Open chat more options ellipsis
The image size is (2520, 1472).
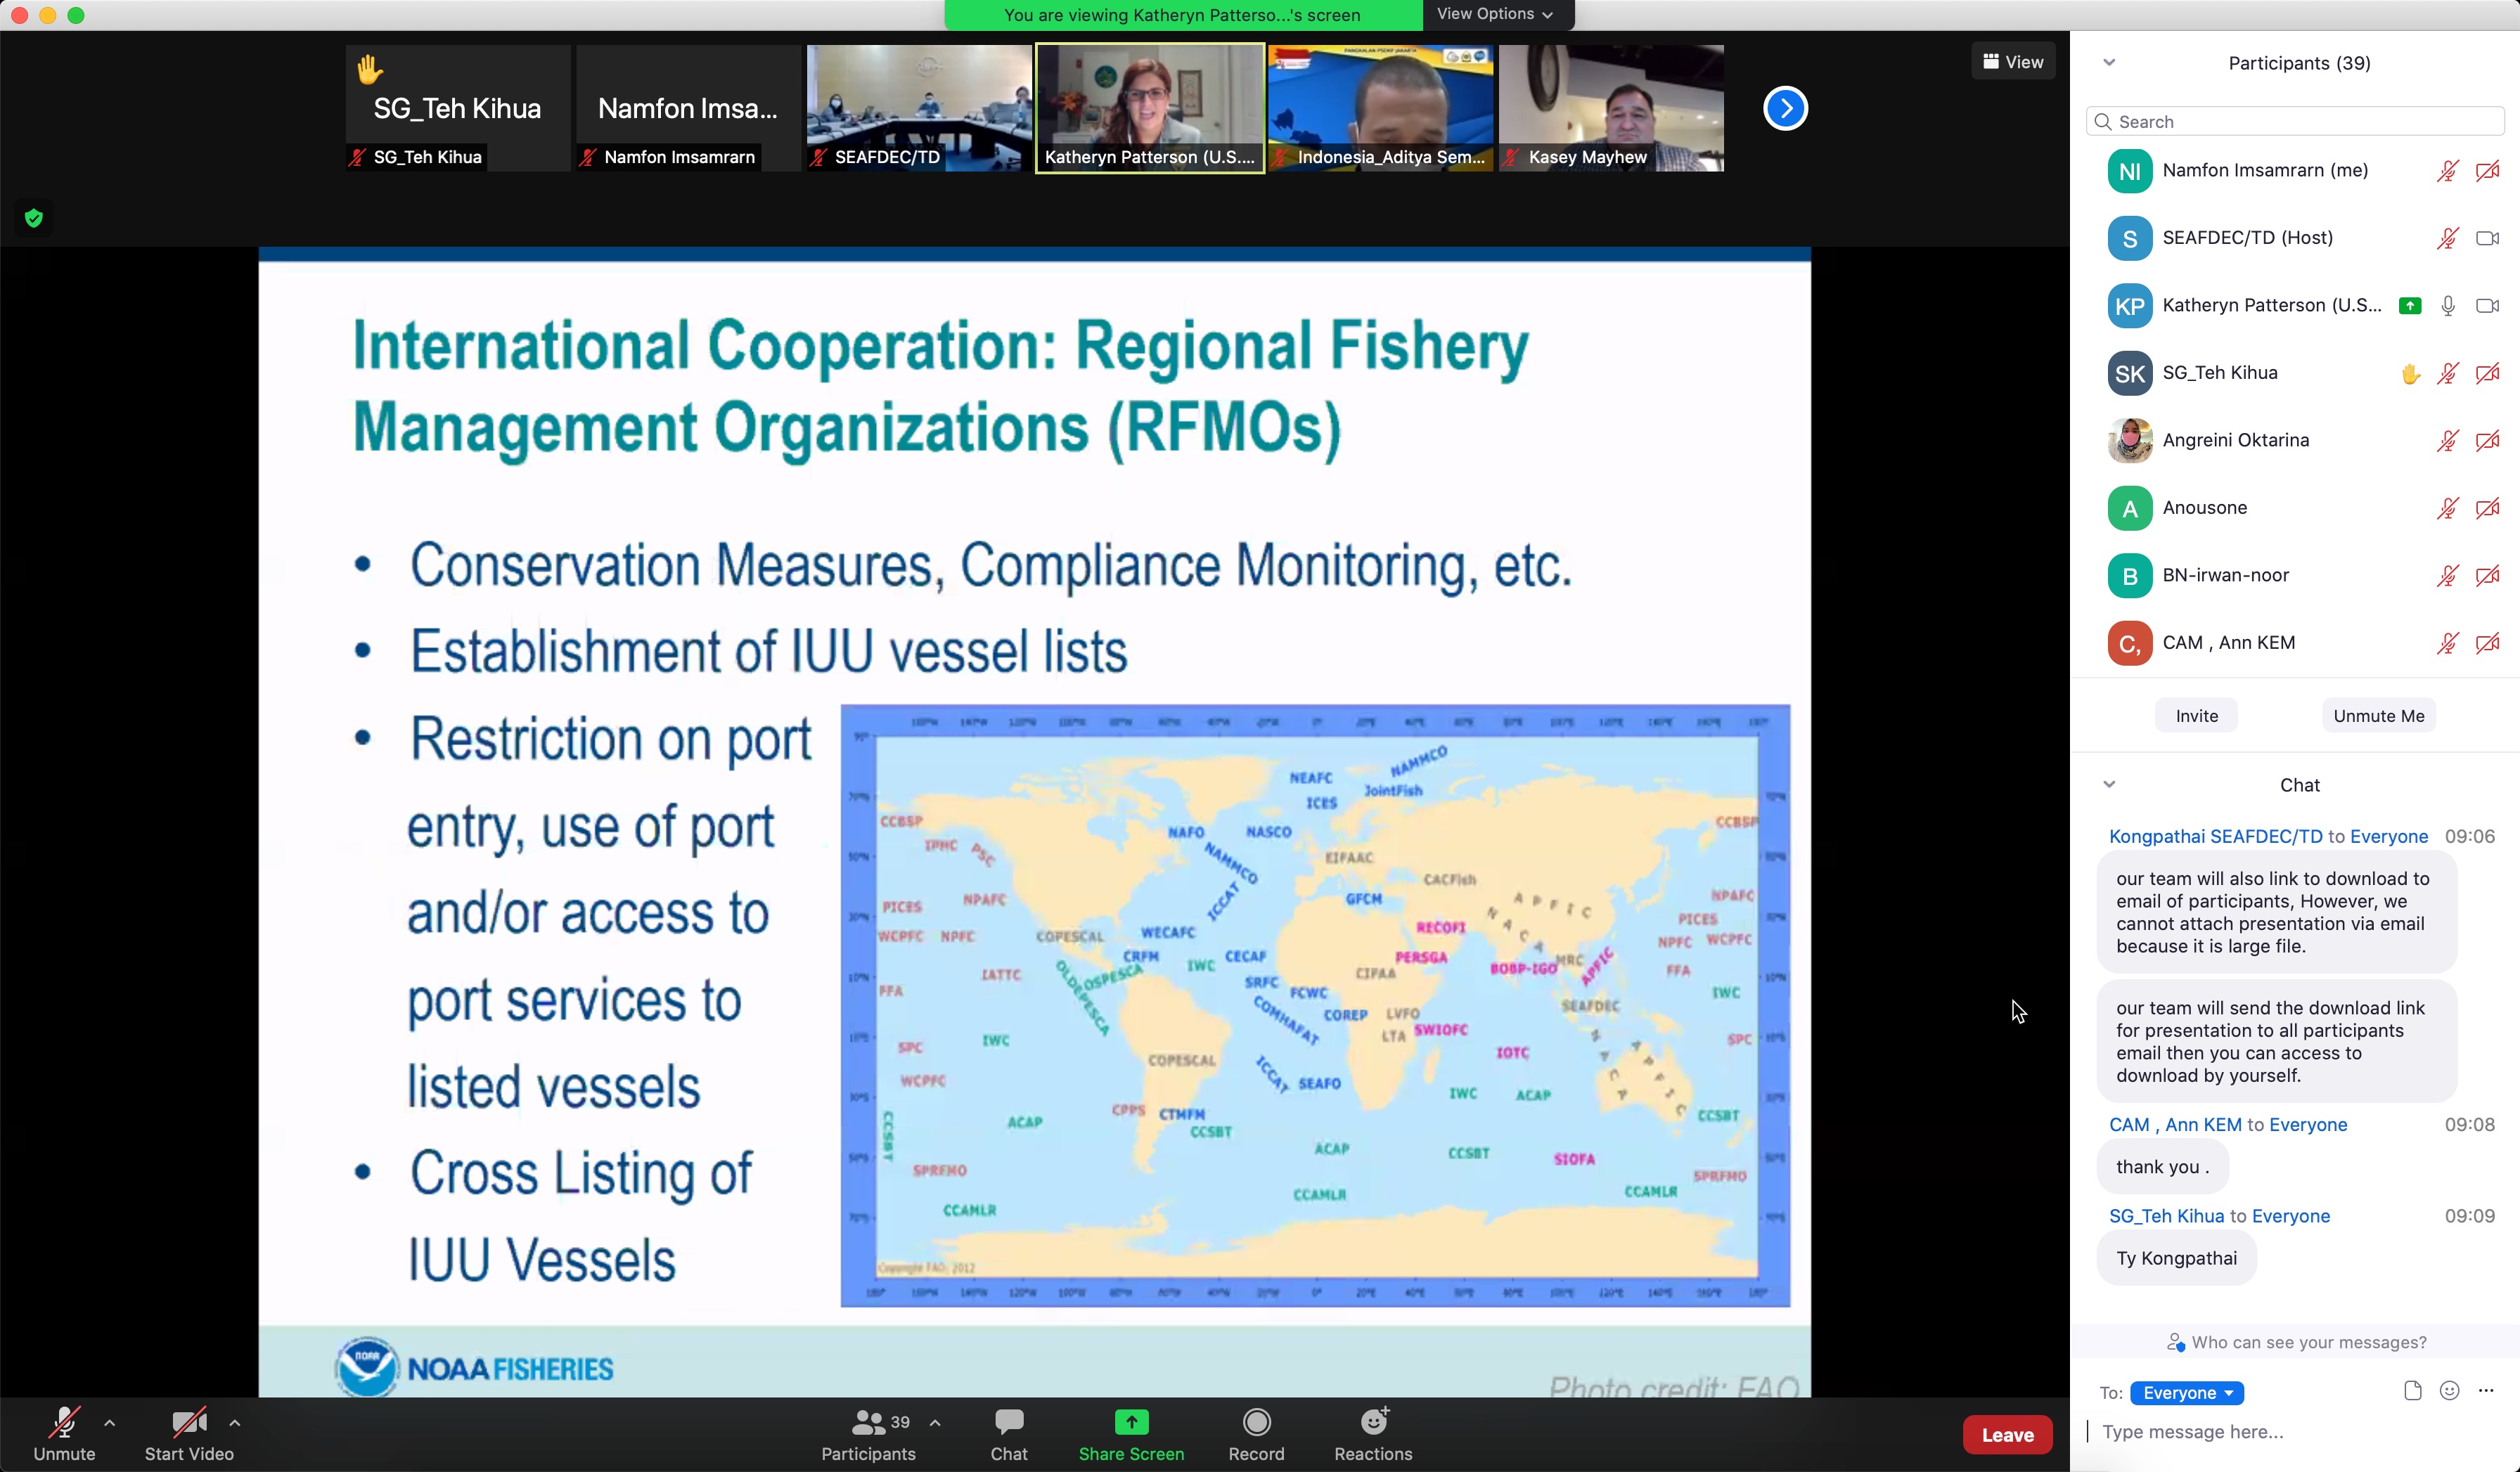(2486, 1391)
